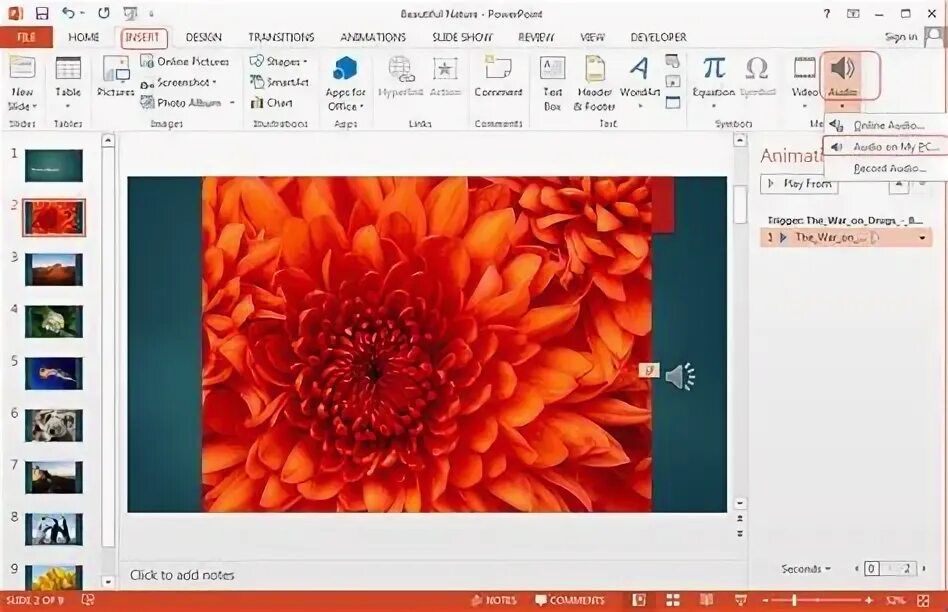
Task: Click the Redo icon in the title bar
Action: [x=104, y=13]
